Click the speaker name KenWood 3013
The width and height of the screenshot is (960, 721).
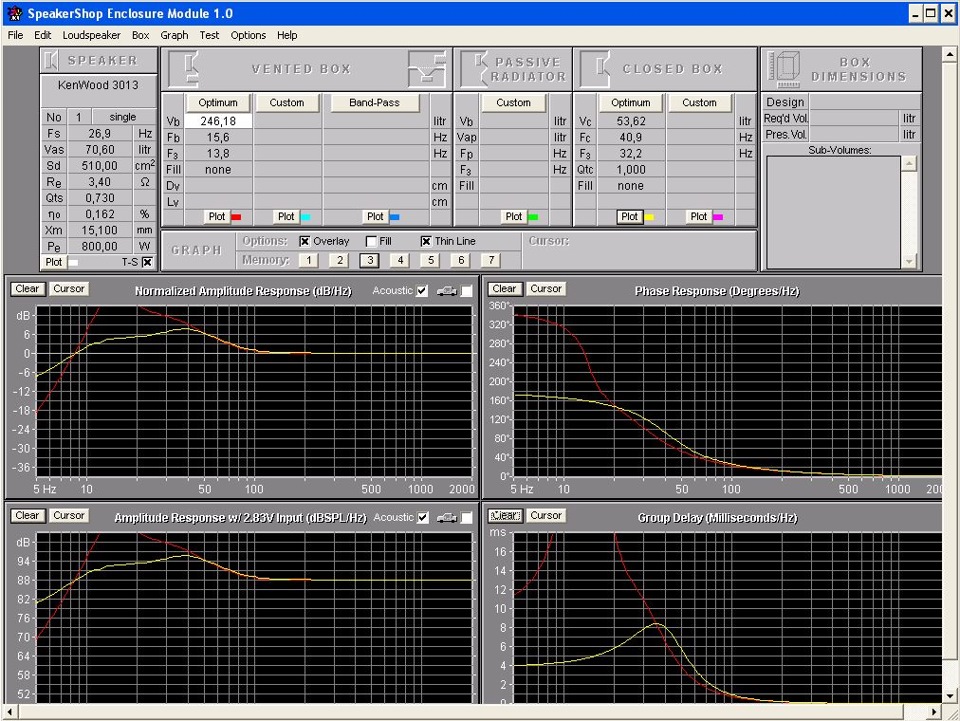pos(98,85)
